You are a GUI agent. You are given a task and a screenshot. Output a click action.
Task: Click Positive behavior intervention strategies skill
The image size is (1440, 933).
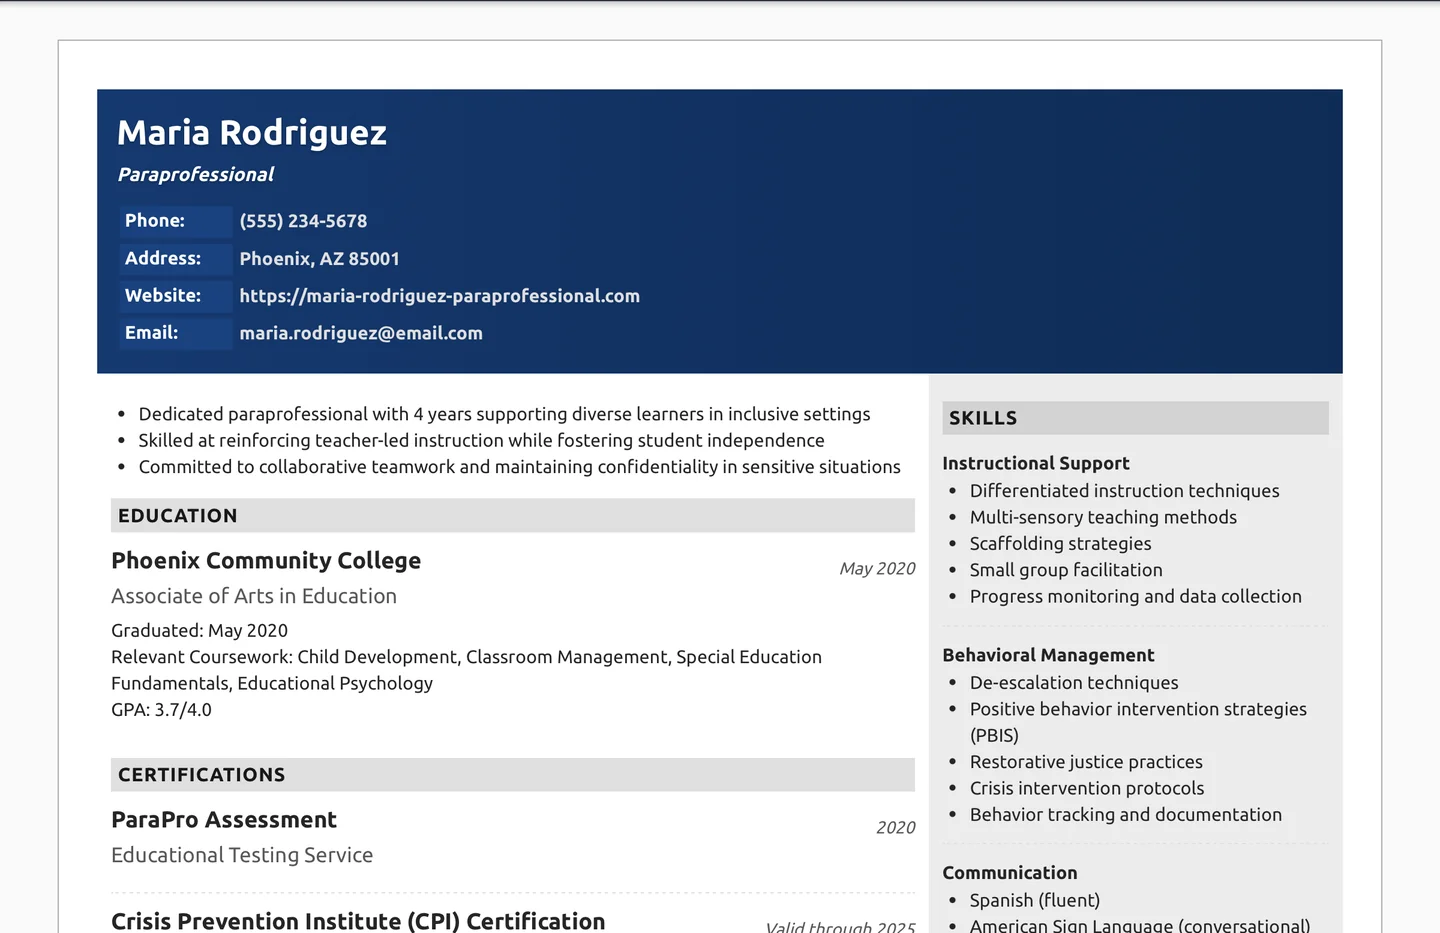(x=1138, y=722)
